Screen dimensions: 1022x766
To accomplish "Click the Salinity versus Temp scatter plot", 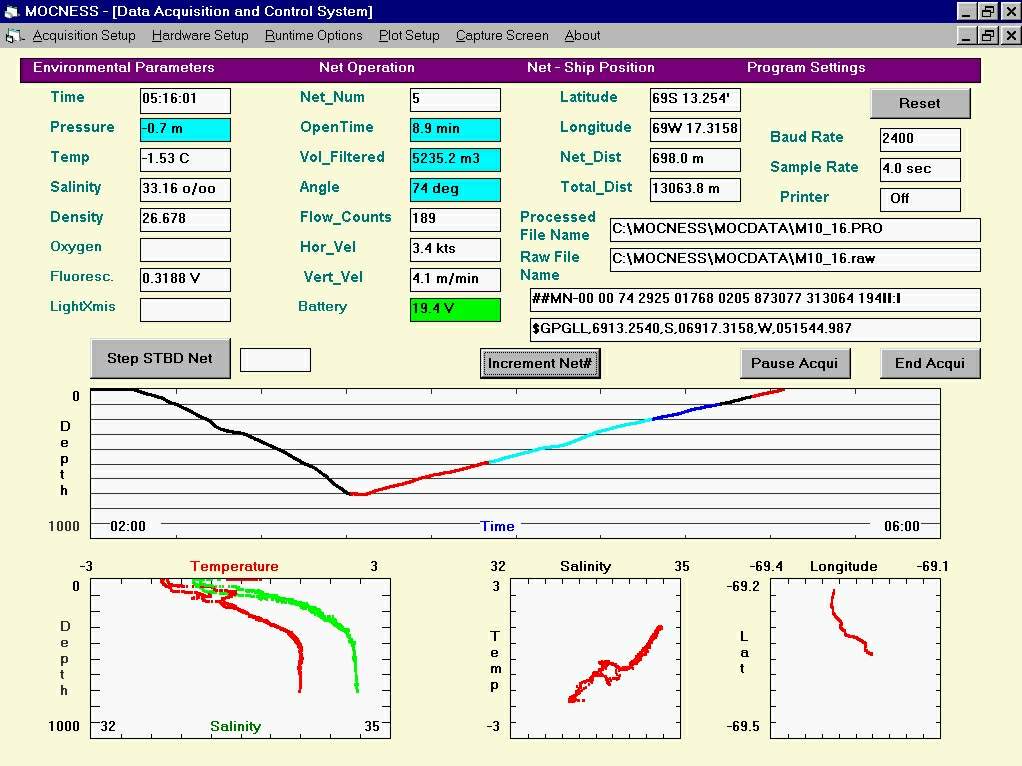I will pos(595,658).
